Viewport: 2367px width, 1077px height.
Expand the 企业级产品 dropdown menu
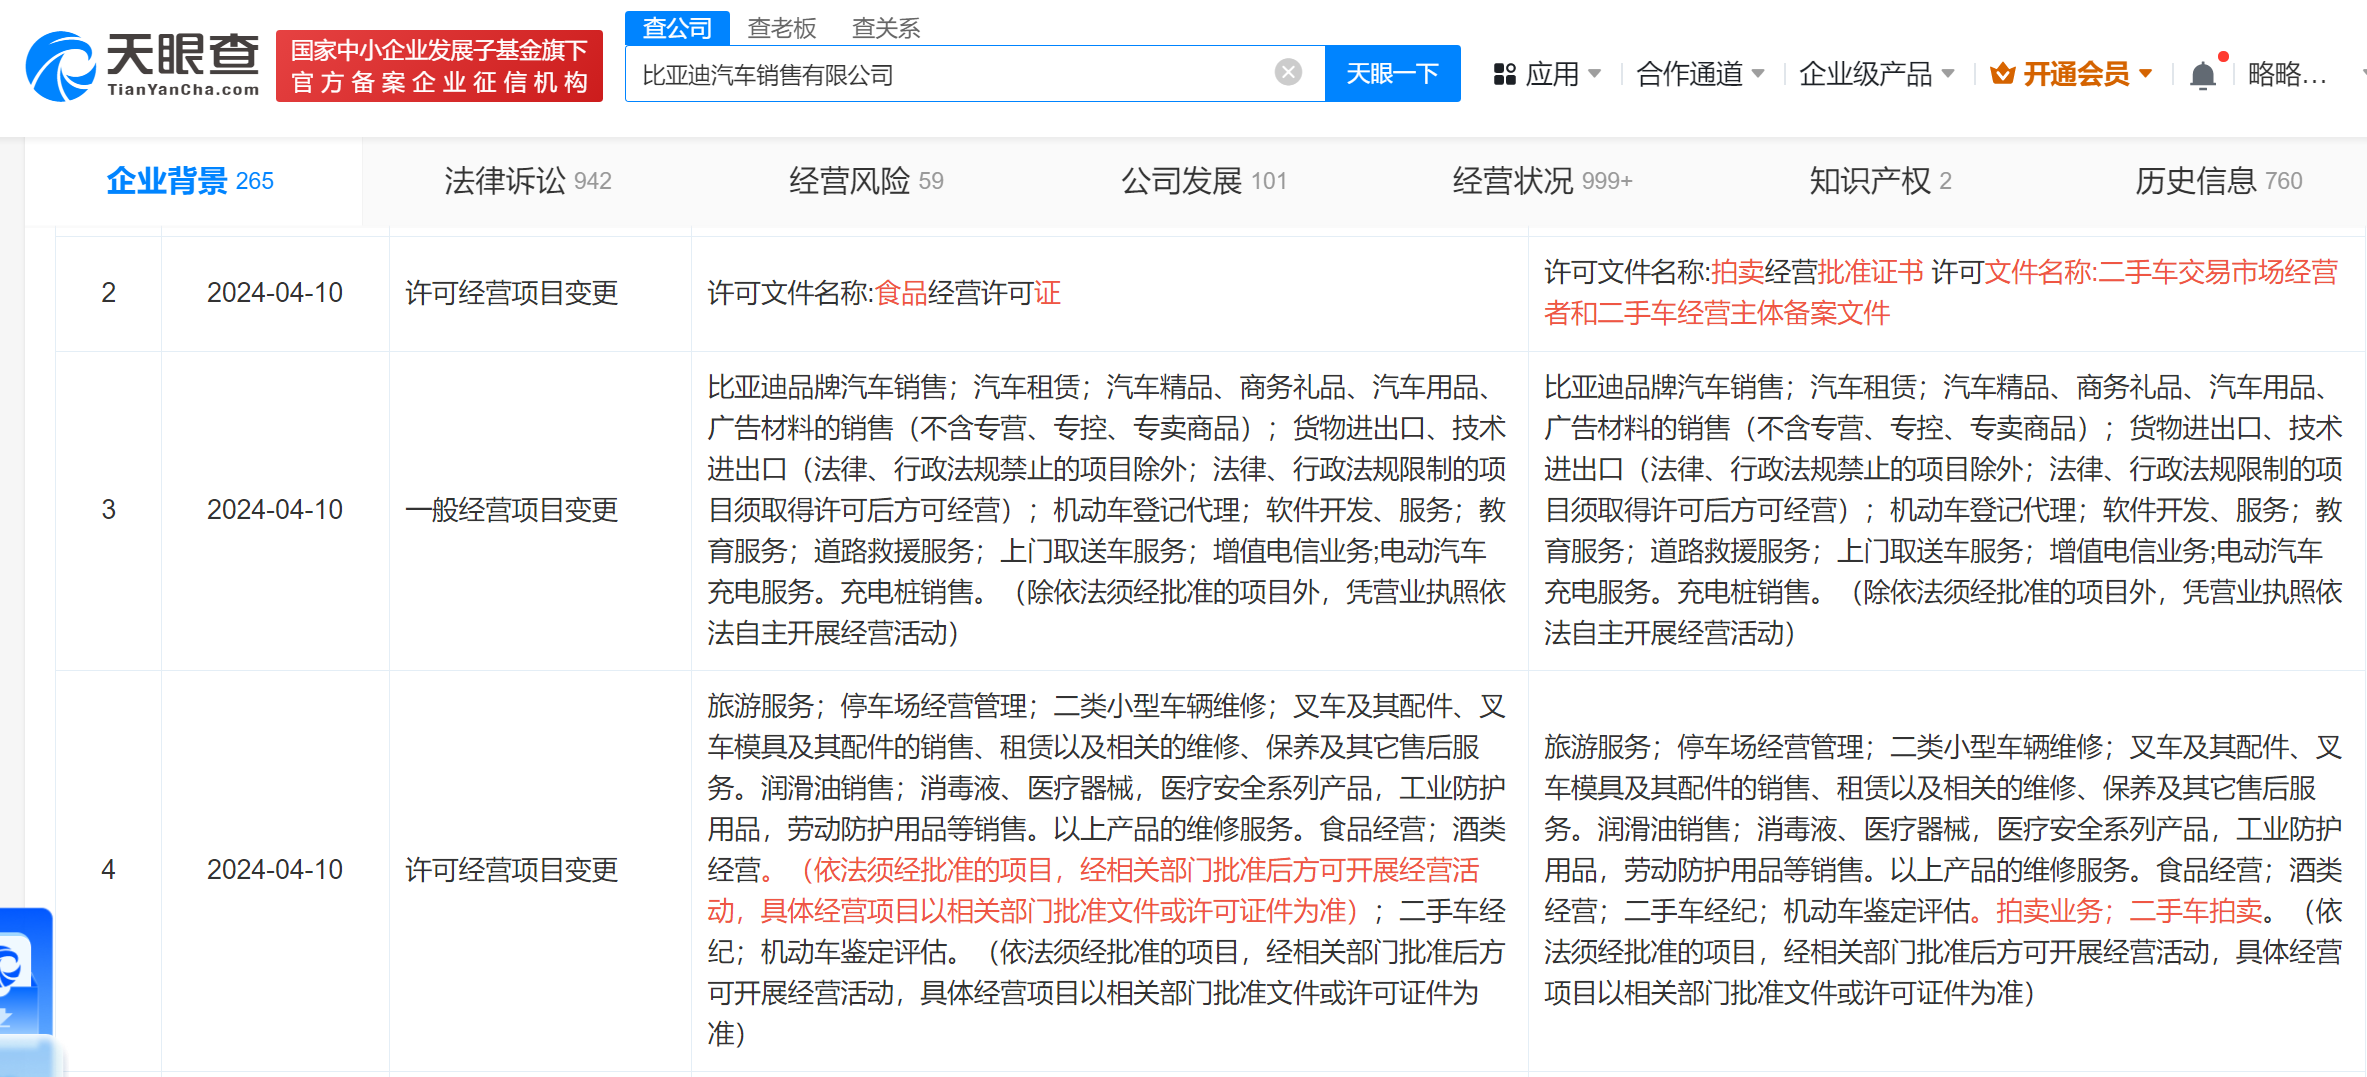point(1875,74)
